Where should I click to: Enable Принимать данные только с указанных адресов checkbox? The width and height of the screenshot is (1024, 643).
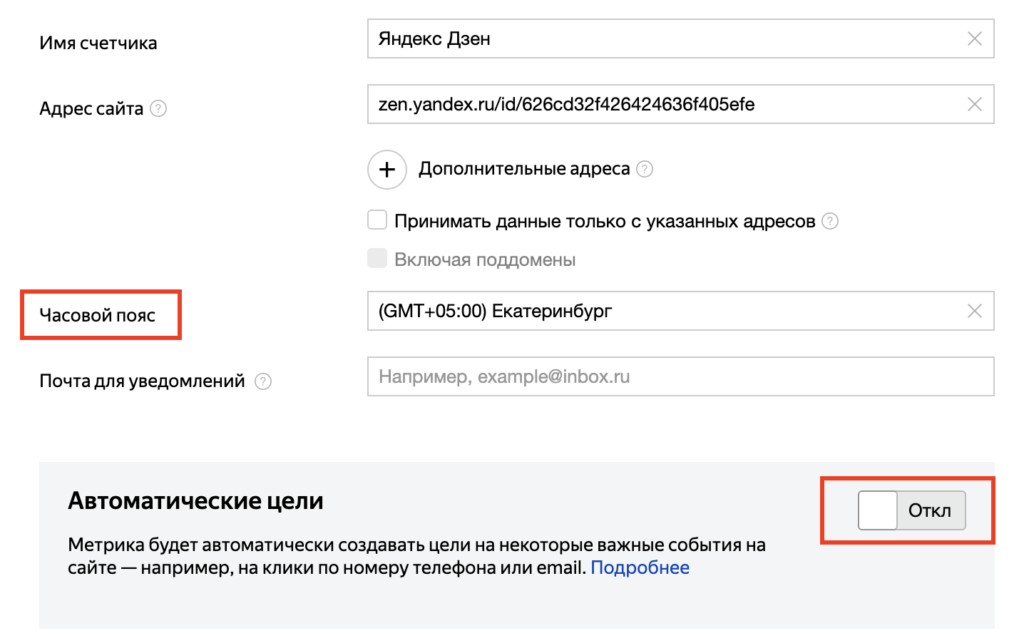pos(377,220)
